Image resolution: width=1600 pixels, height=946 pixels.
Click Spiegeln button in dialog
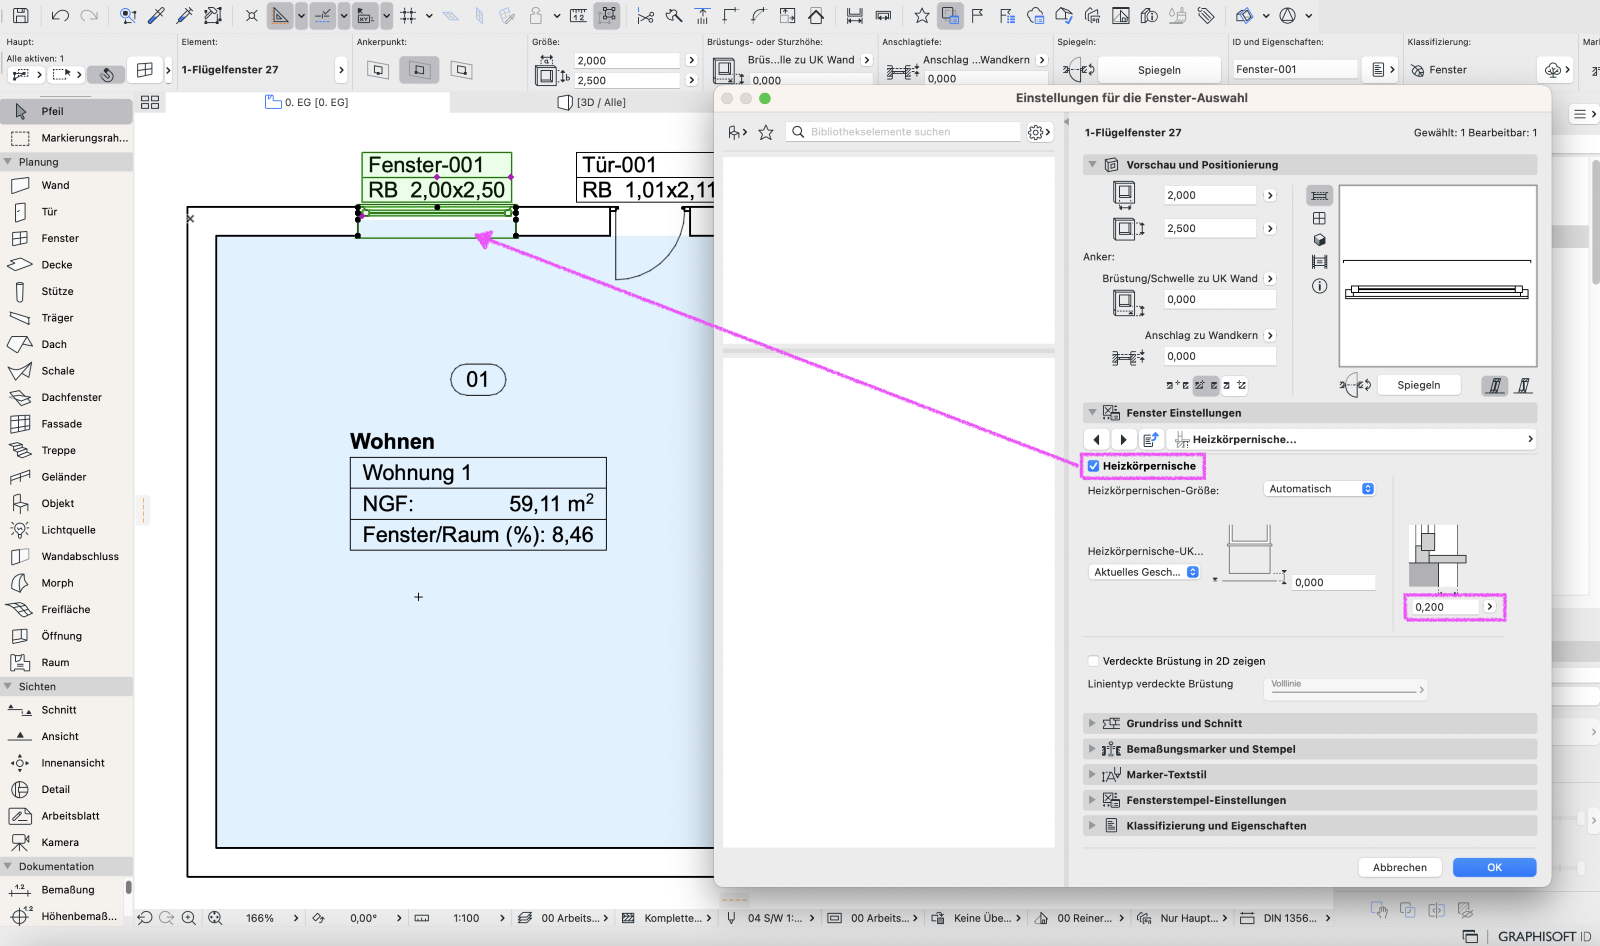point(1418,385)
